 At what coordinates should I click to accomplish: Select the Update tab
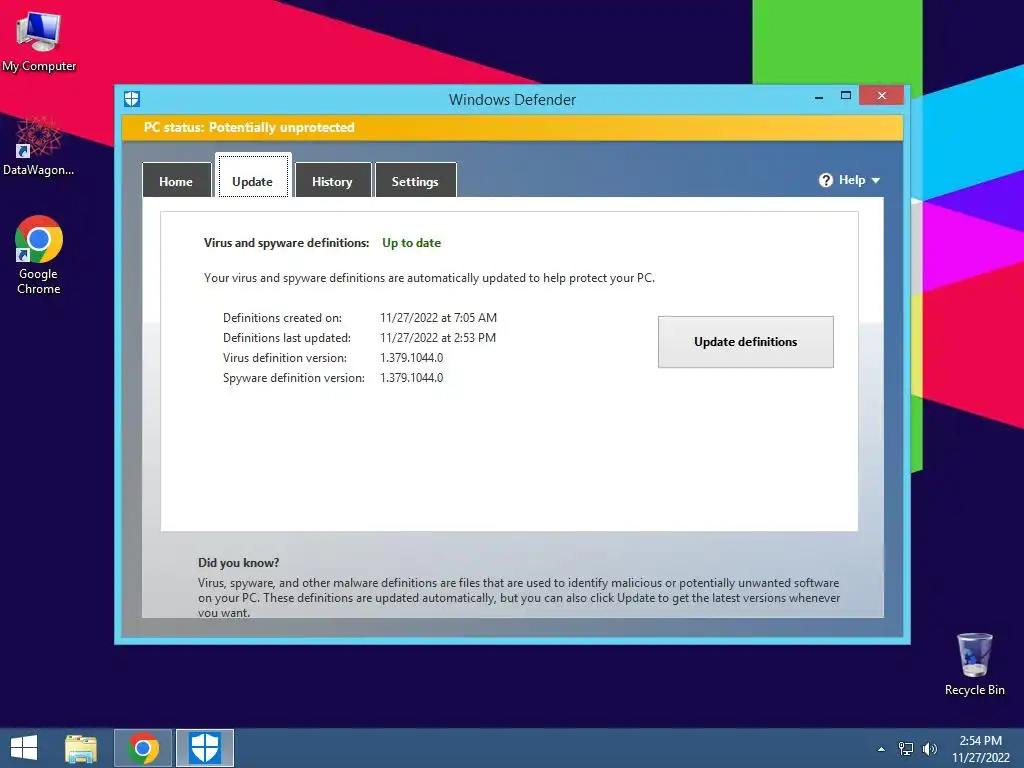pos(253,175)
